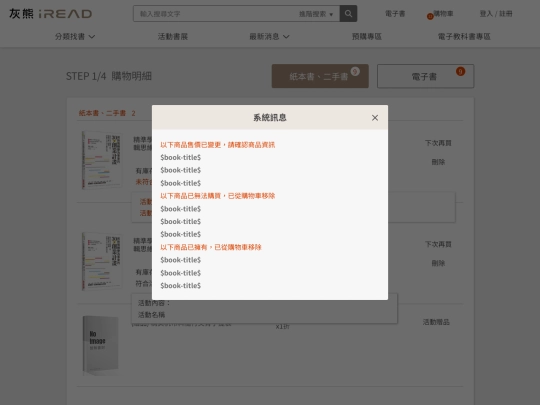Click 刪除 for the first book
The height and width of the screenshot is (405, 540).
[x=438, y=162]
